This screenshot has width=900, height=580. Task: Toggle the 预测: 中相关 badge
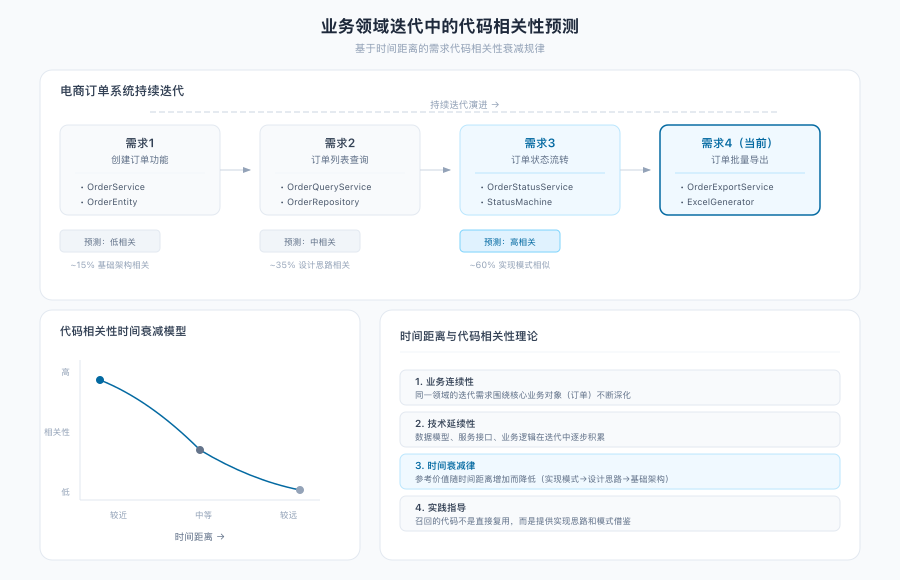[310, 241]
